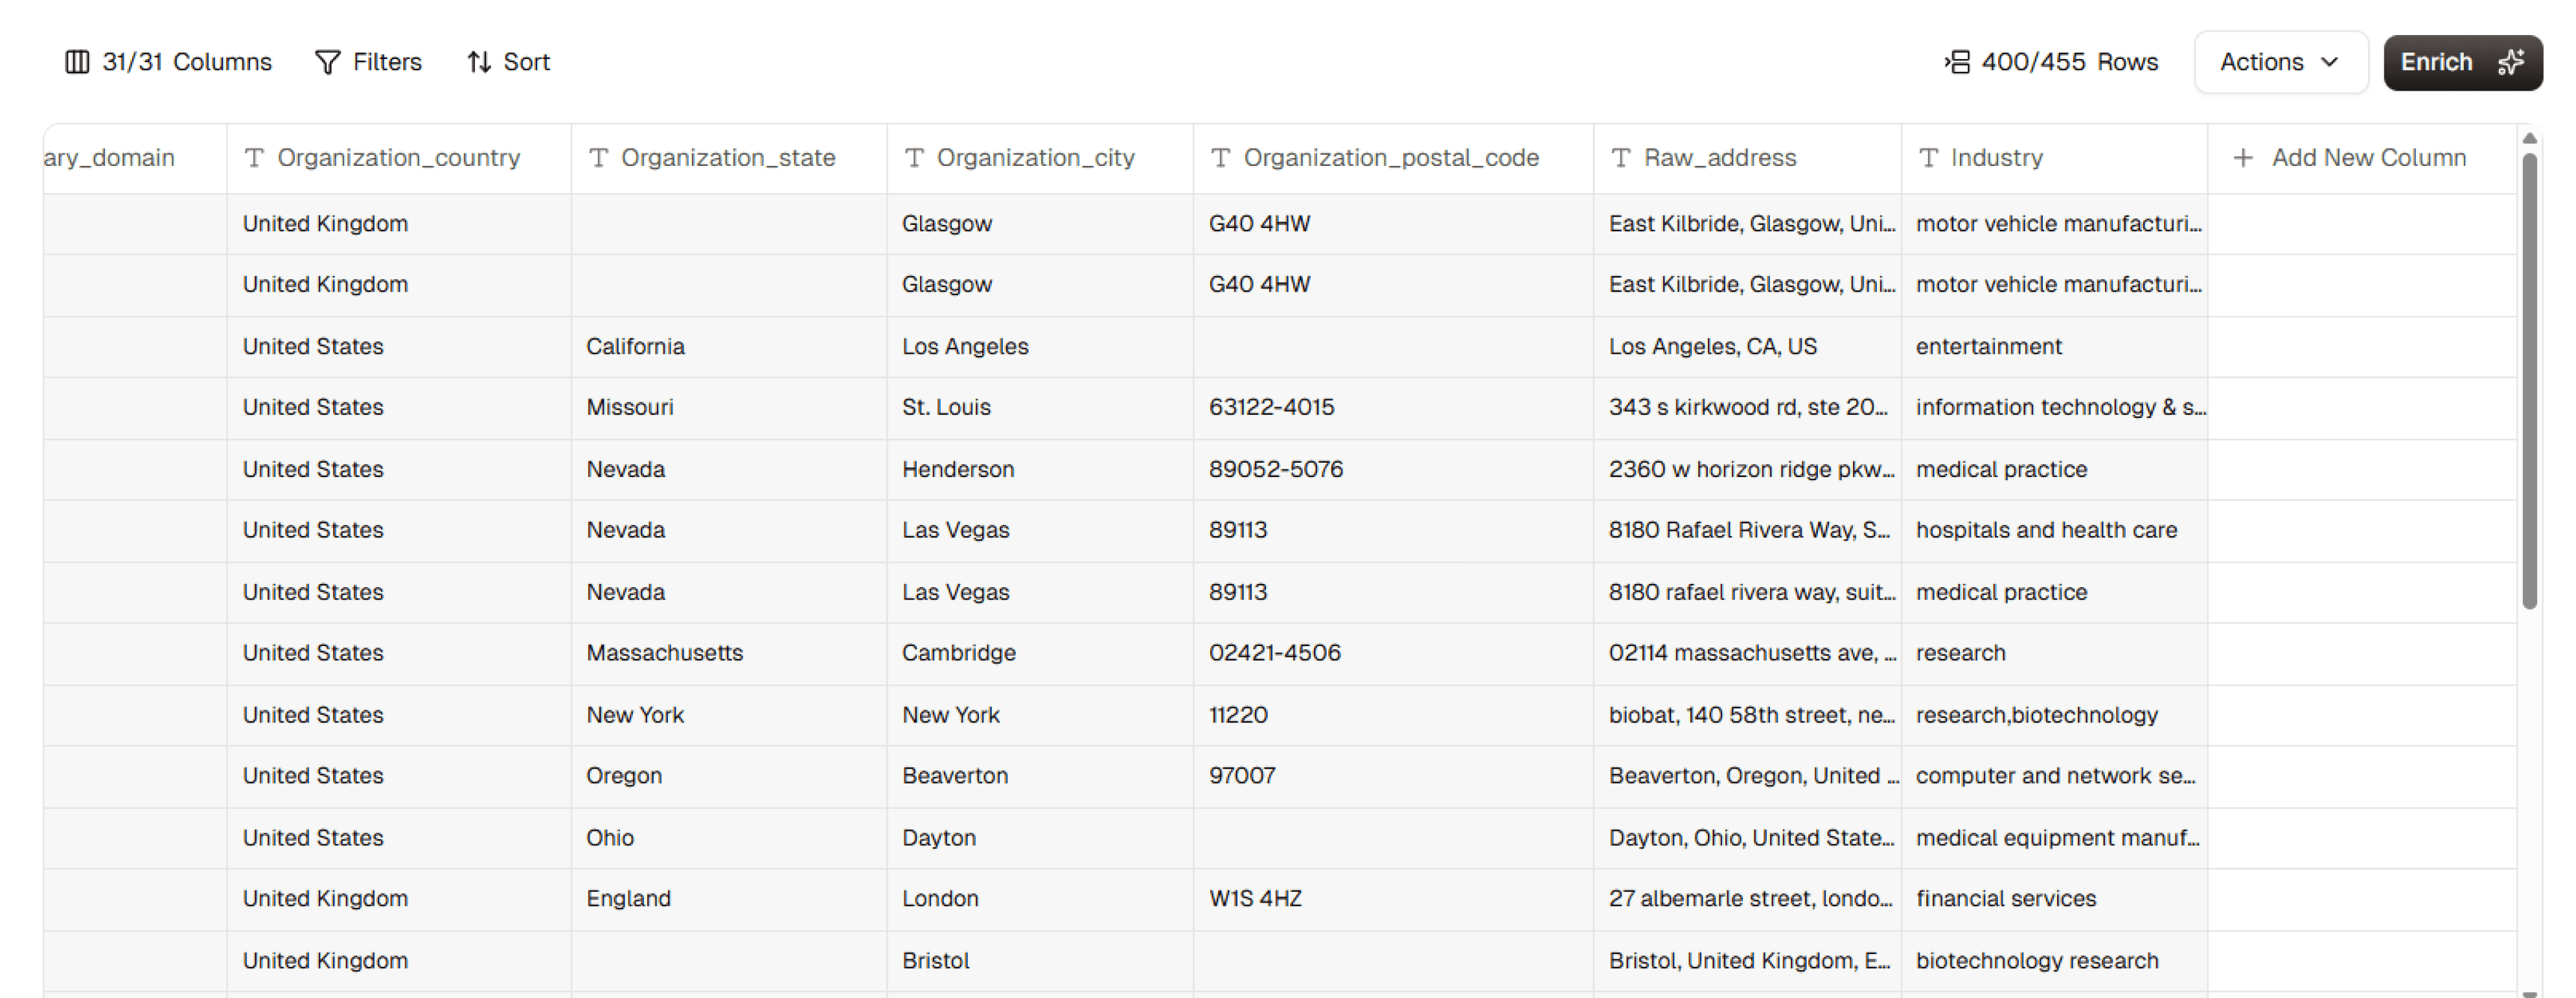Viewport: 2576px width, 998px height.
Task: Click text type icon on Raw_address header
Action: pos(1621,158)
